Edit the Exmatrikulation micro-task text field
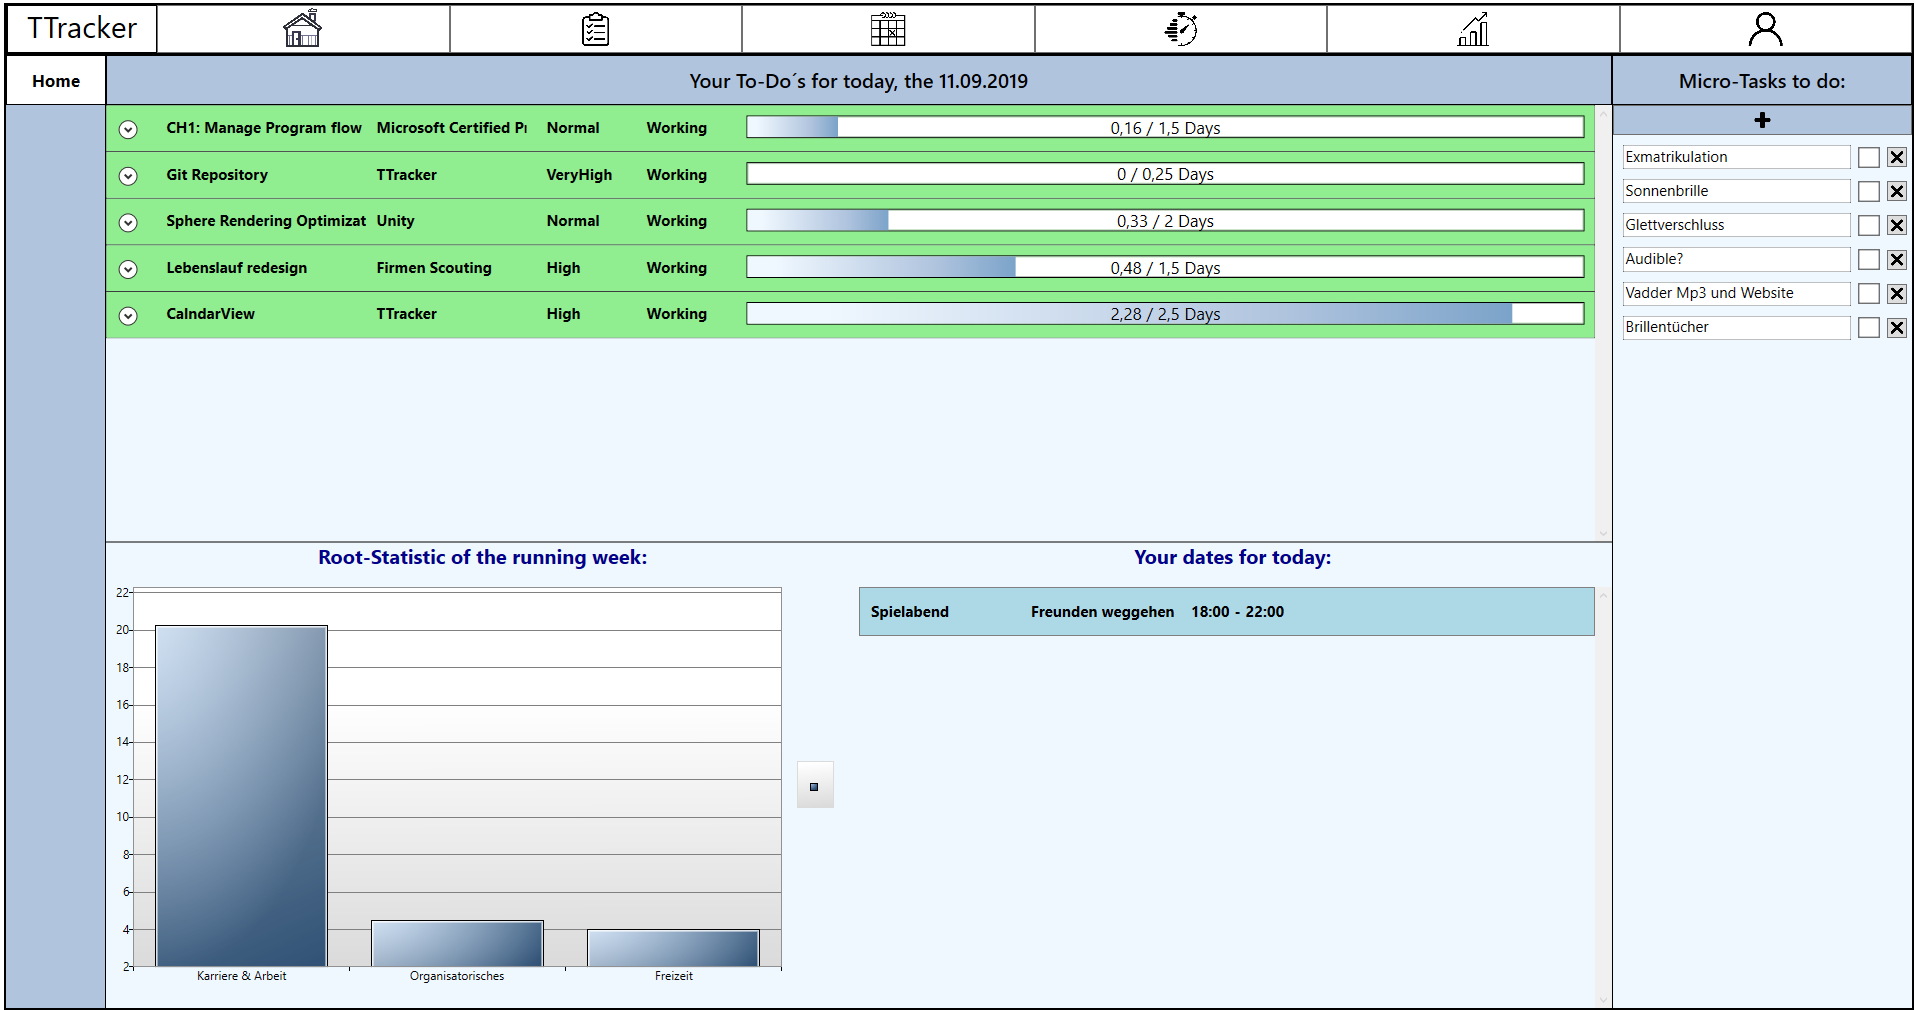Viewport: 1916px width, 1010px height. [1736, 157]
